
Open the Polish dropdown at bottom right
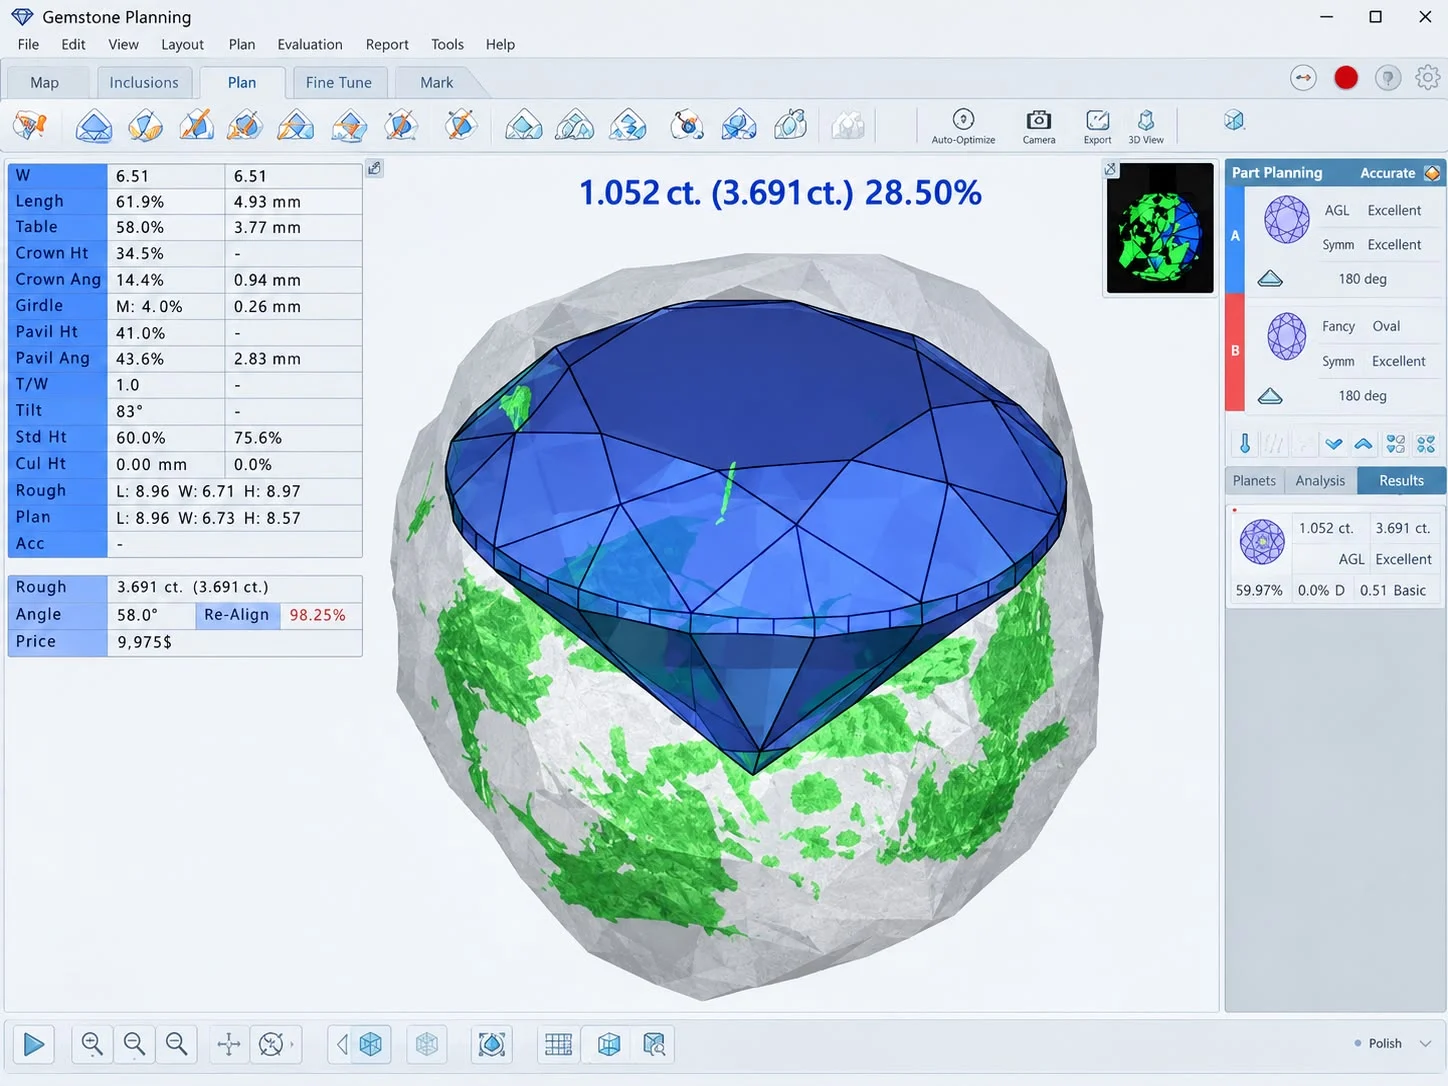1394,1043
